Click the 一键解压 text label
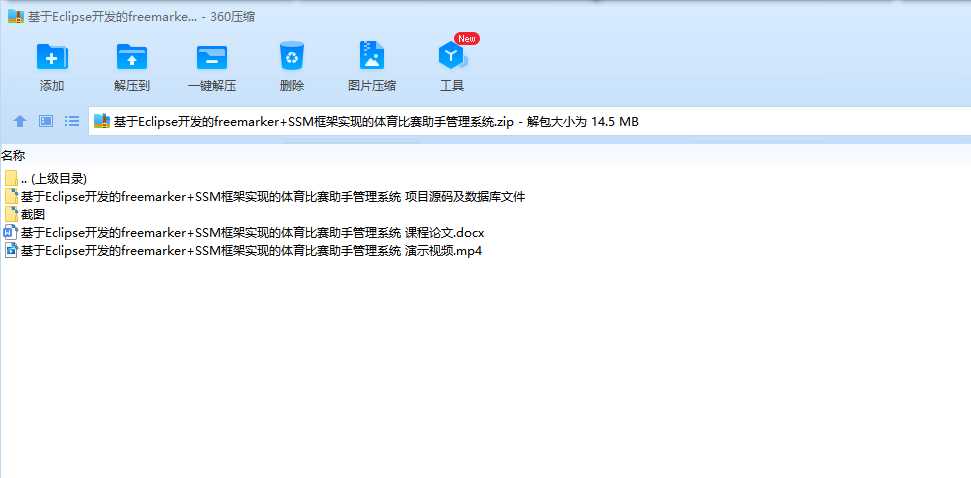Viewport: 971px width, 478px height. pyautogui.click(x=212, y=86)
